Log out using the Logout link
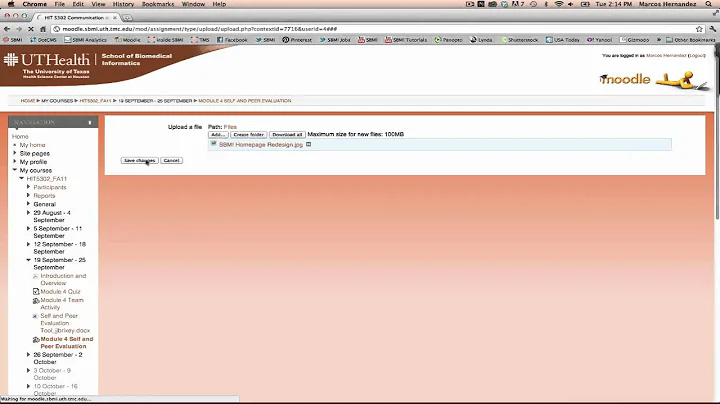The width and height of the screenshot is (720, 404). pyautogui.click(x=696, y=56)
